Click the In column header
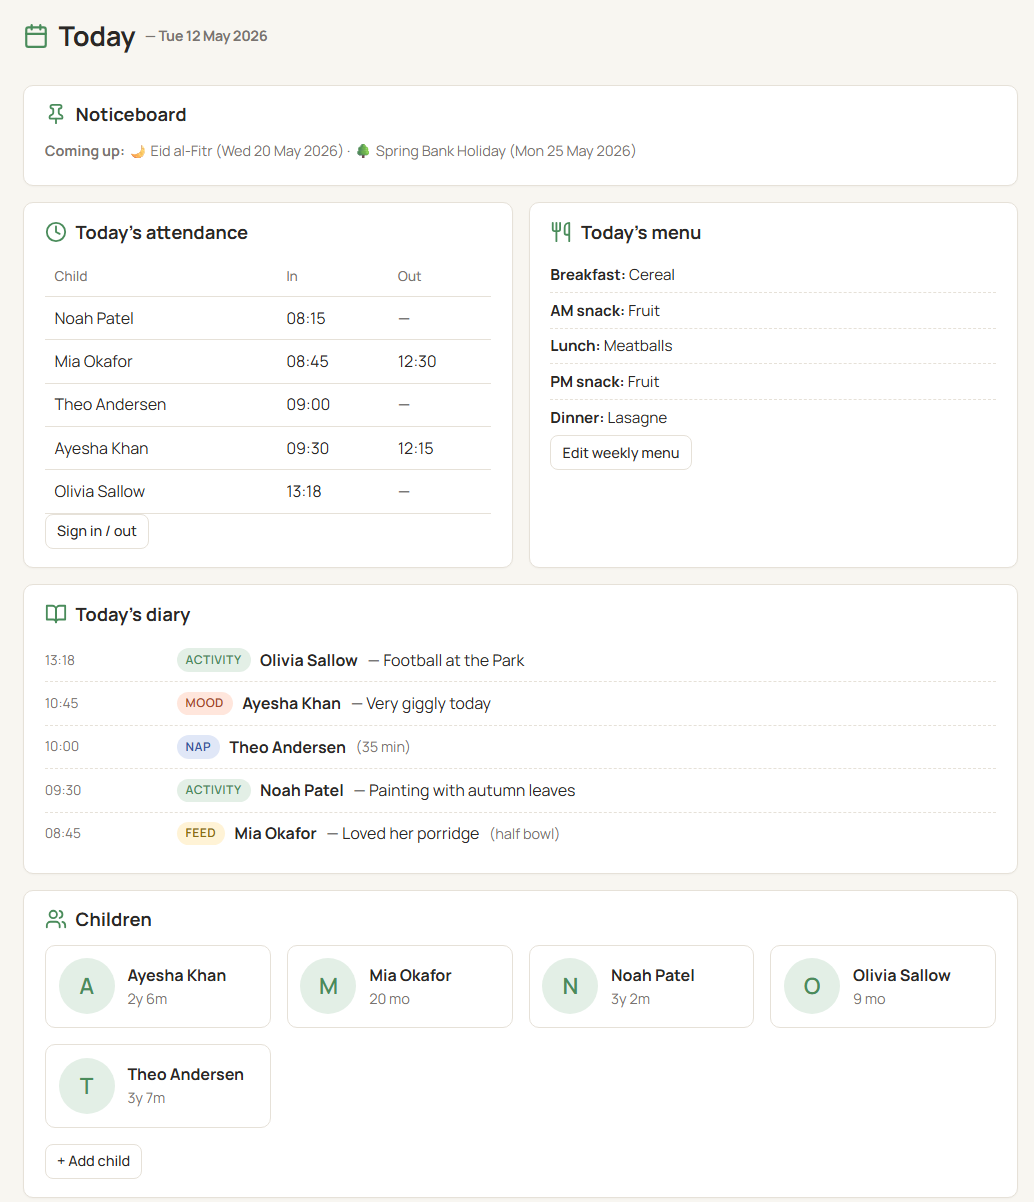The height and width of the screenshot is (1202, 1034). point(292,276)
